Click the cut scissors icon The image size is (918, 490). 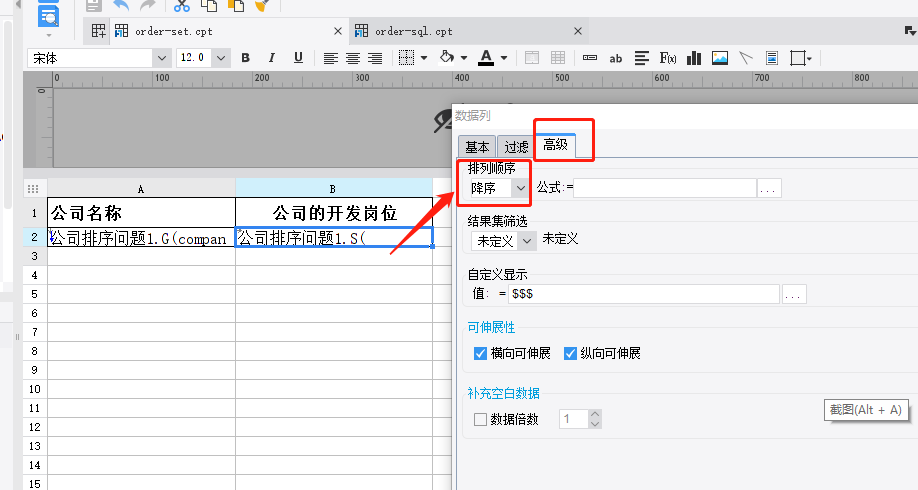pyautogui.click(x=182, y=6)
